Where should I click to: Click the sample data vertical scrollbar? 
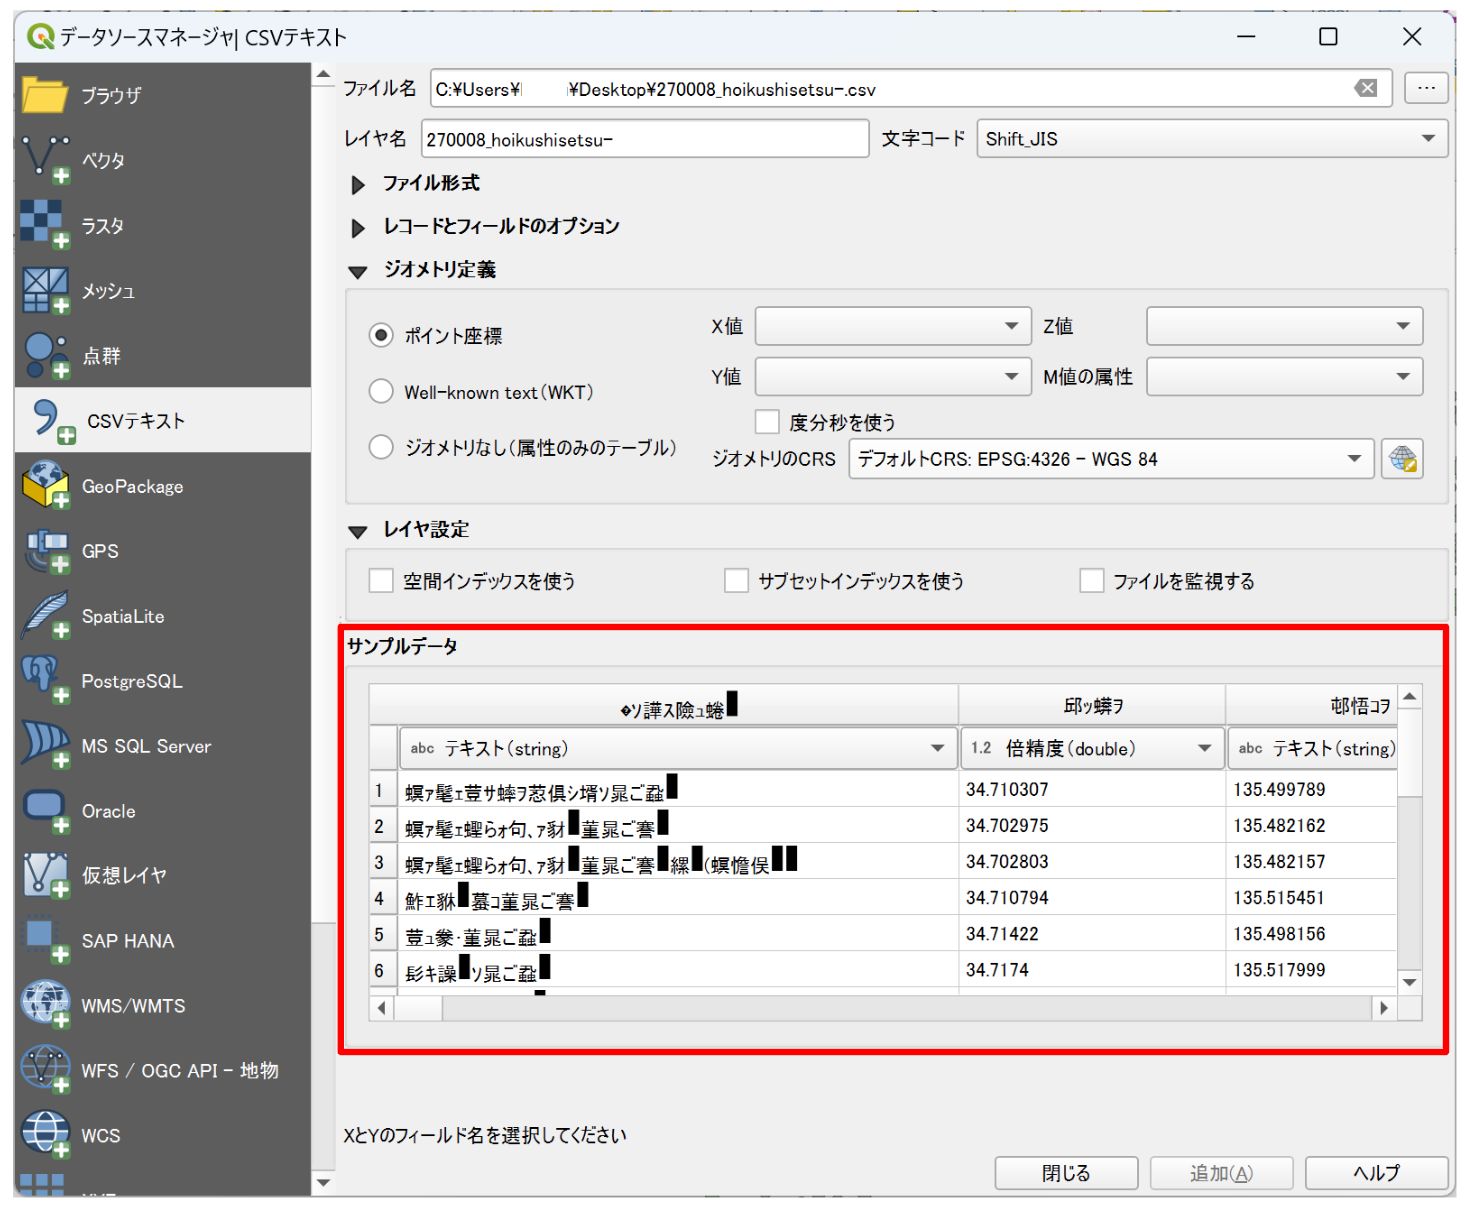click(1409, 839)
